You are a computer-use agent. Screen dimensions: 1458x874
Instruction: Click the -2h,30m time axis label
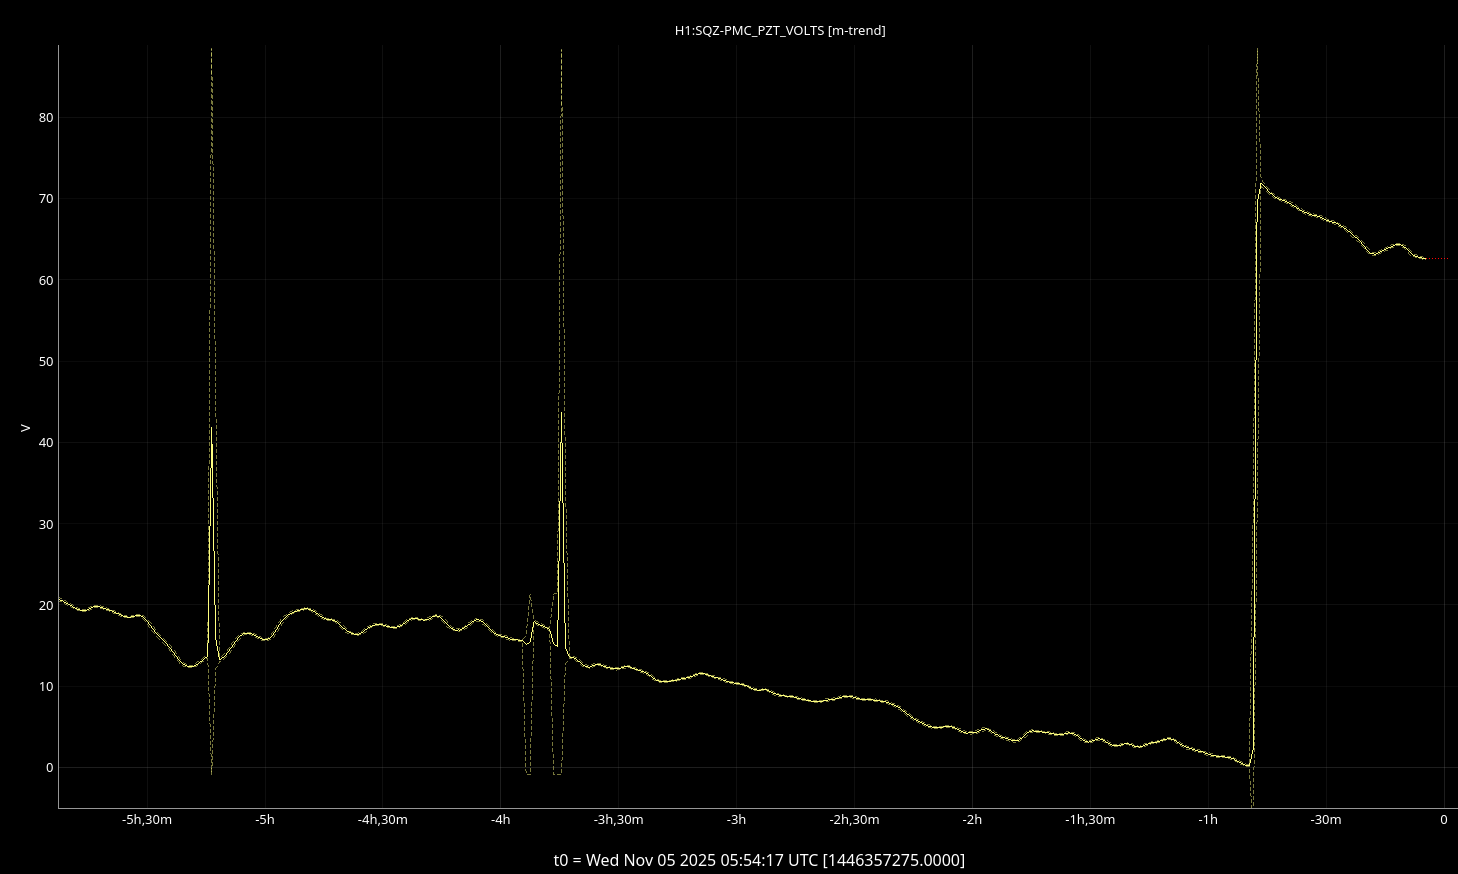[x=854, y=820]
